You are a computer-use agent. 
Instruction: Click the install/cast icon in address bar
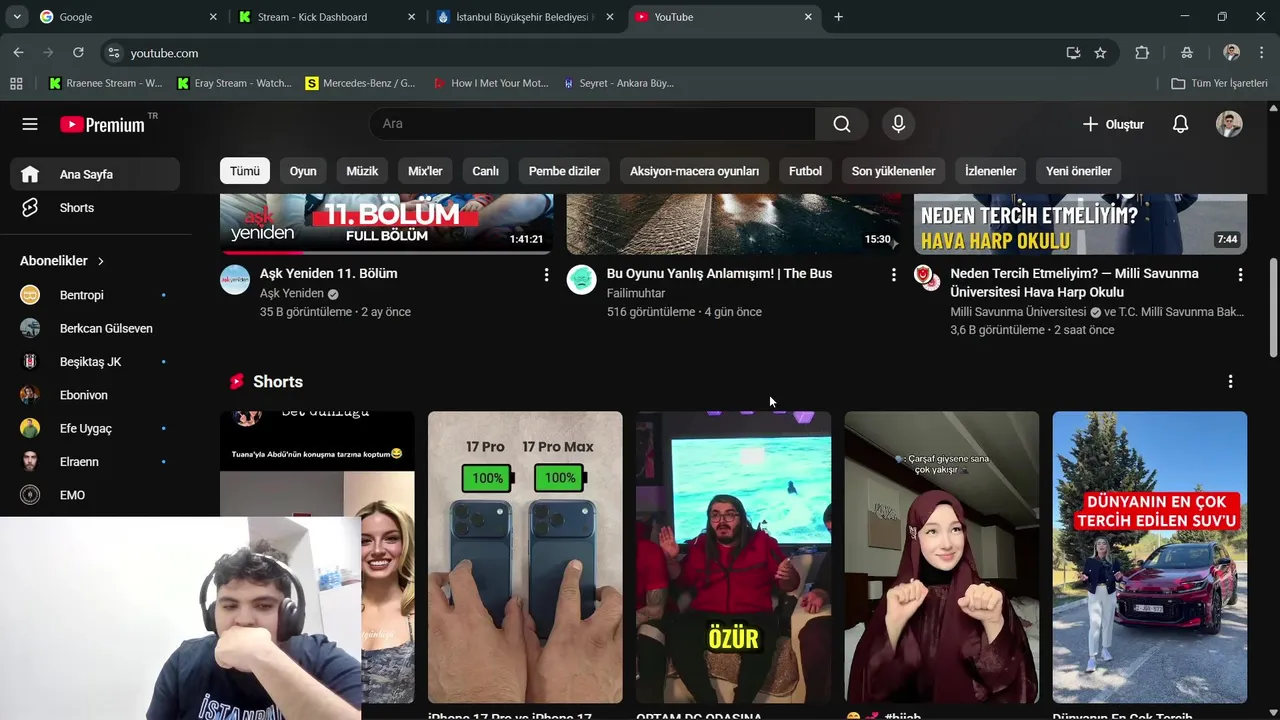[x=1073, y=53]
